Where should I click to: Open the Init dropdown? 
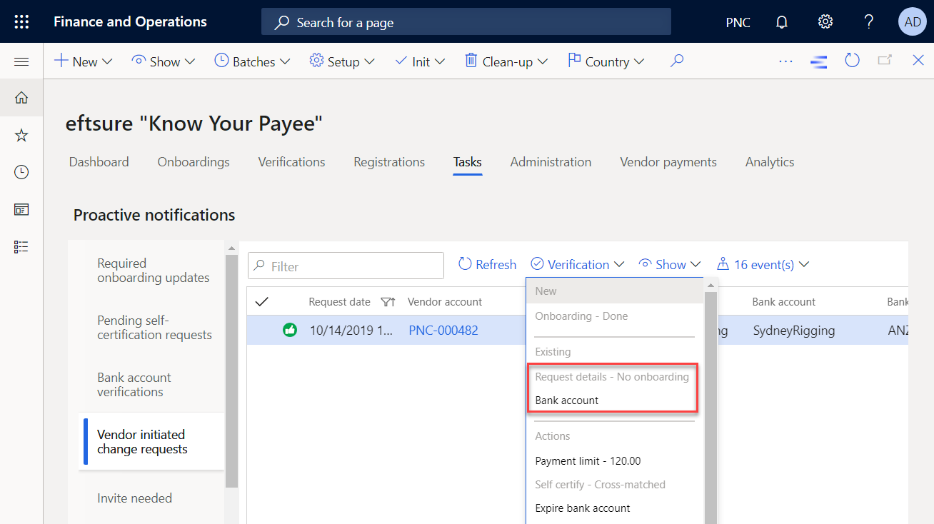420,62
